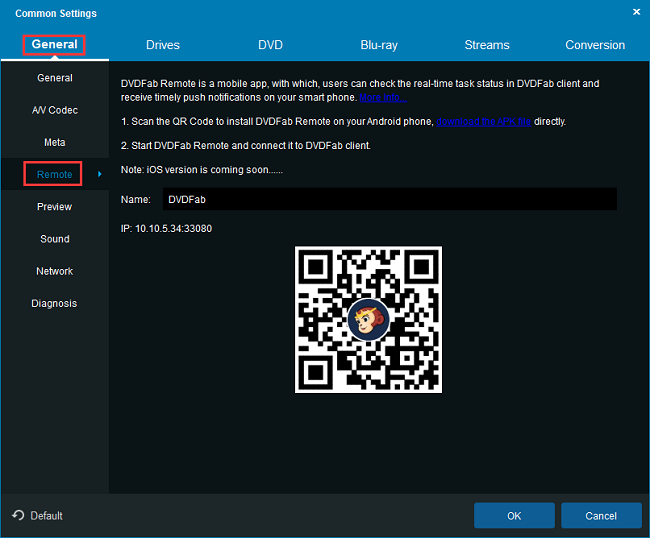
Task: Click the Default reset arrow icon
Action: [x=18, y=515]
